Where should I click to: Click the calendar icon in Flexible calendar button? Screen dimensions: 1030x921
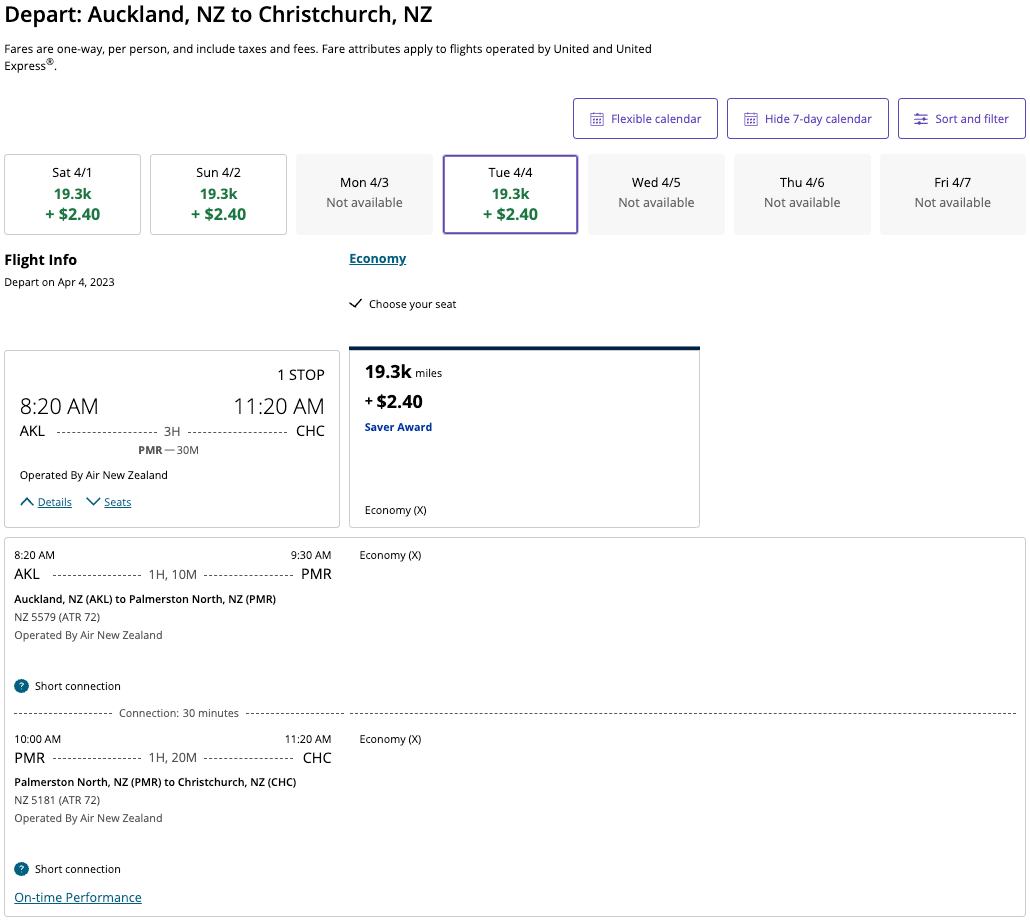coord(597,119)
